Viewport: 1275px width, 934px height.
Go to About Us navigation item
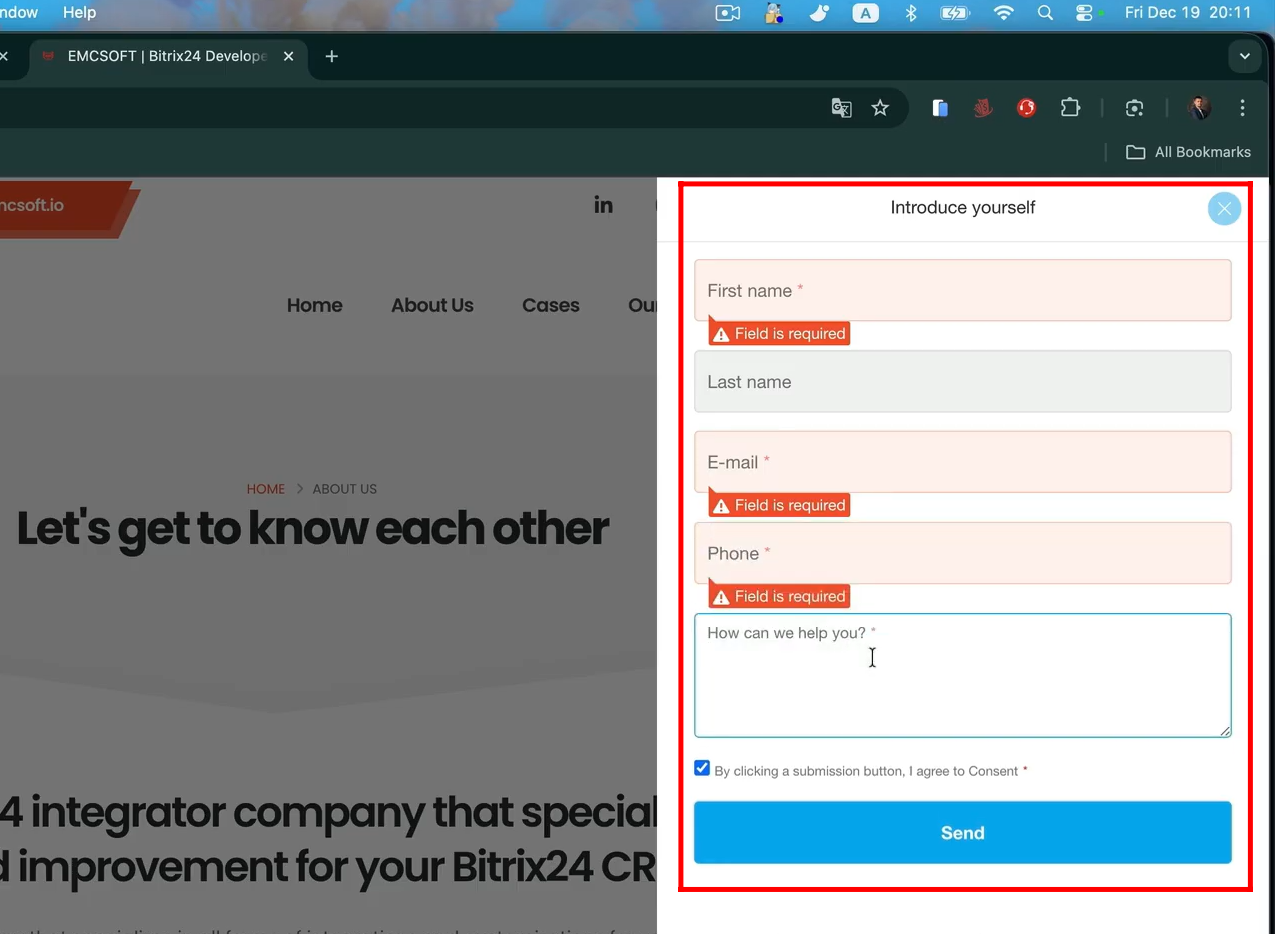pos(432,305)
